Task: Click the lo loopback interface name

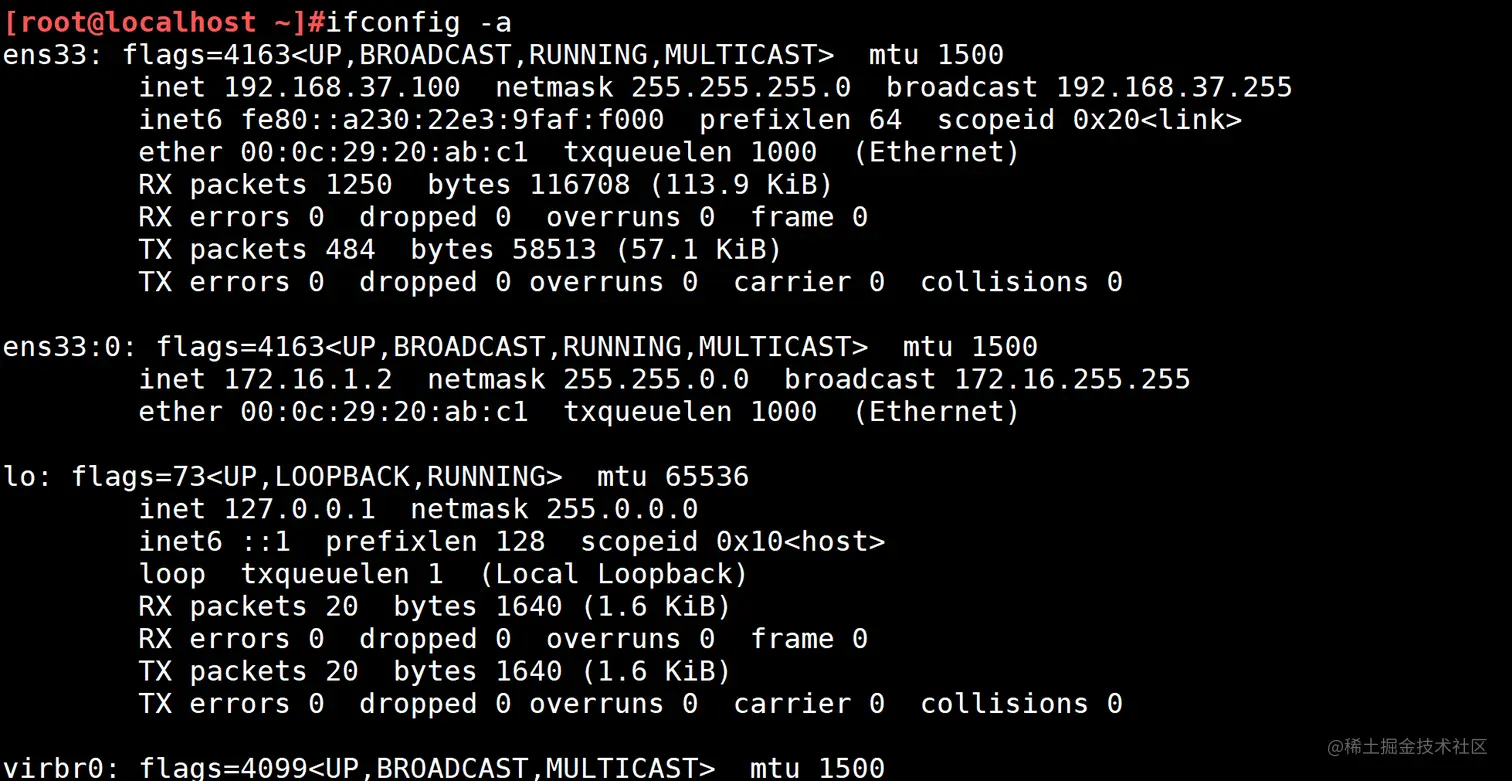Action: [x=20, y=476]
